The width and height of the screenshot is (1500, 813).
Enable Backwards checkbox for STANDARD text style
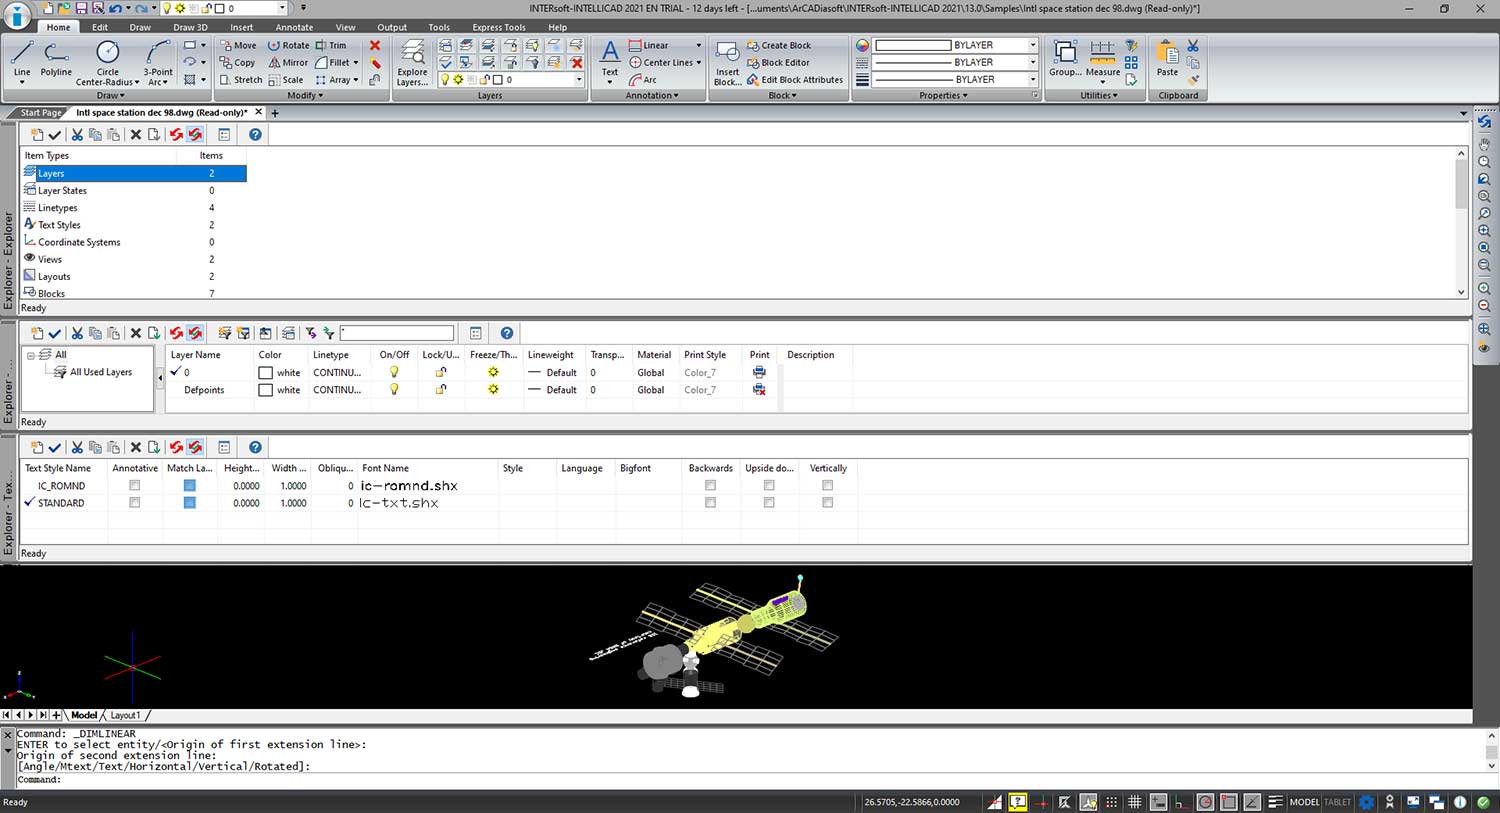point(710,503)
